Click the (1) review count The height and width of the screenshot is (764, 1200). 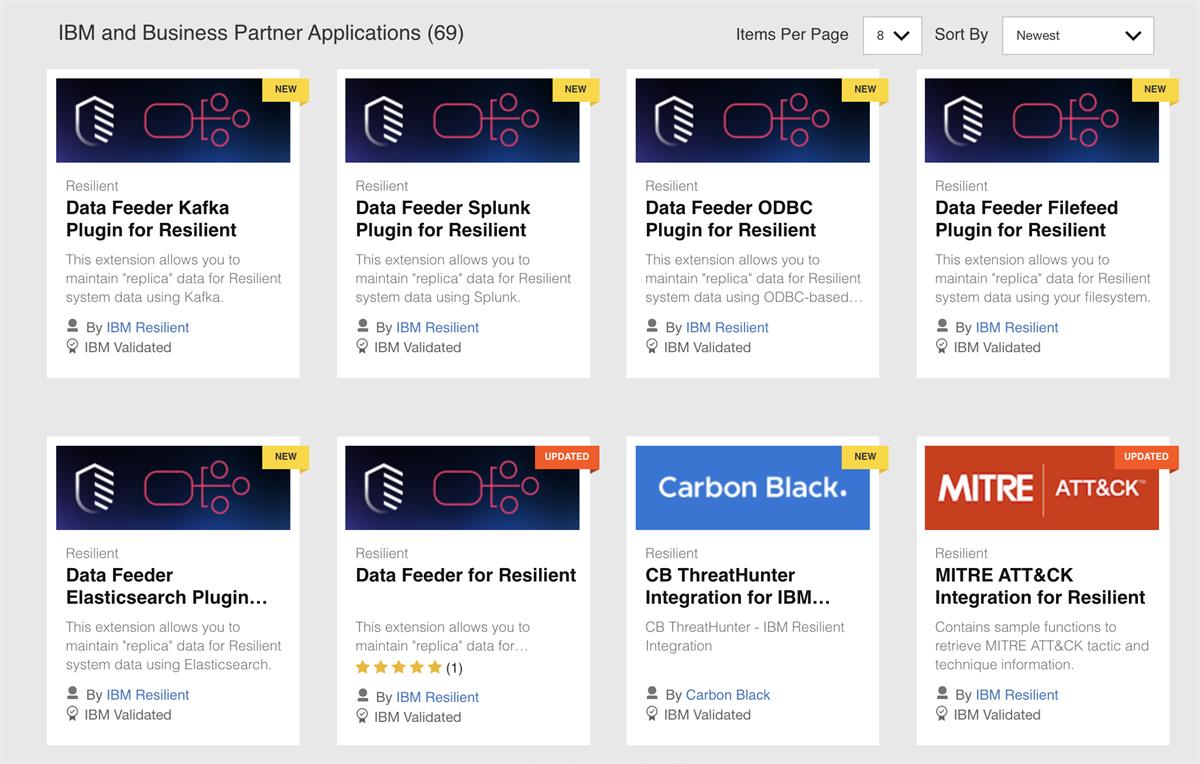tap(454, 668)
